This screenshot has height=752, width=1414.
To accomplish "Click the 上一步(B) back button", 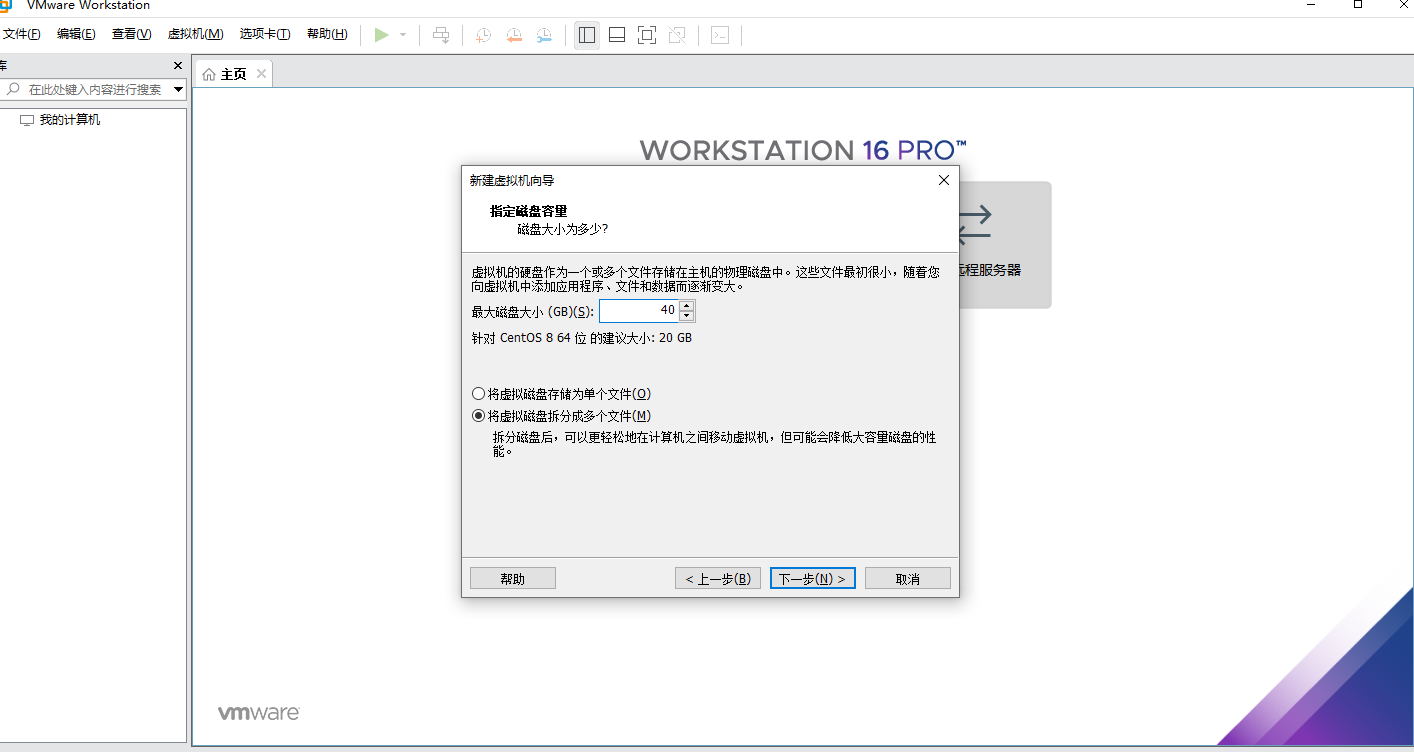I will point(718,579).
